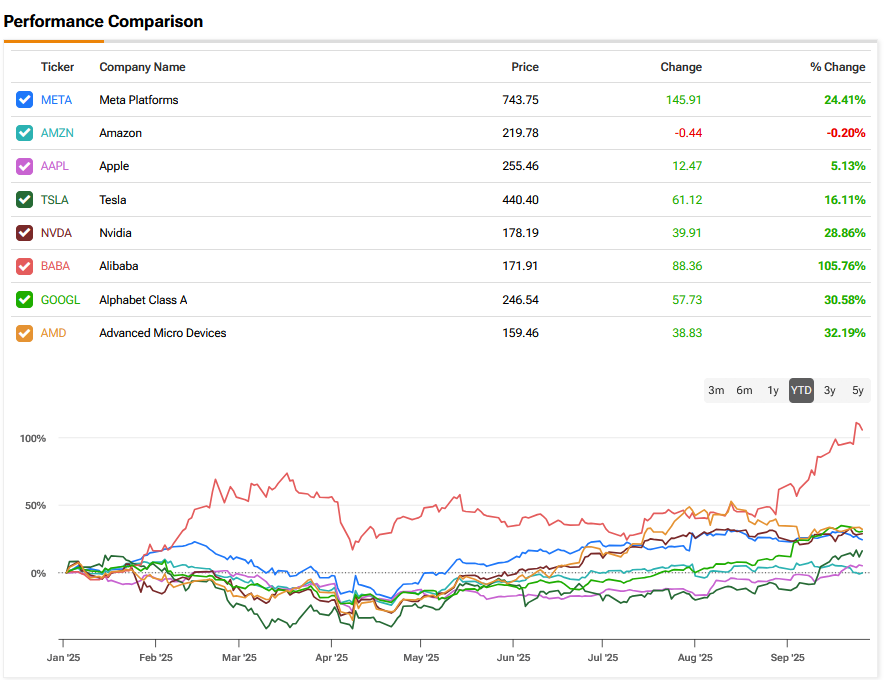
Task: Select the Alibaba company name
Action: coord(119,266)
